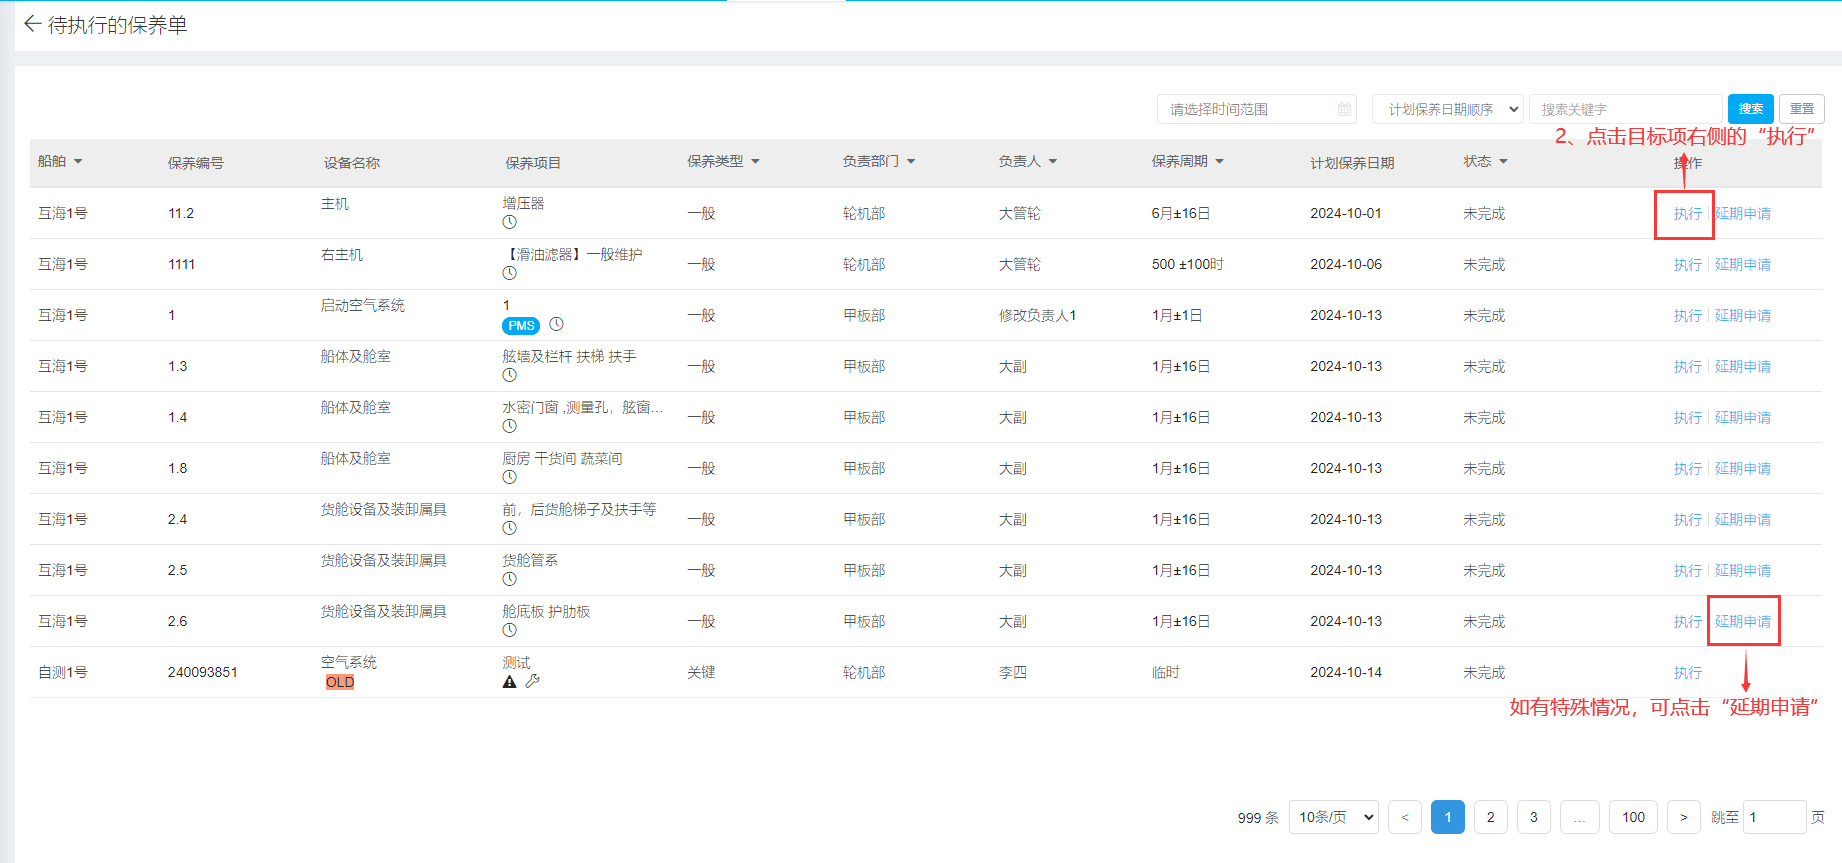Click 延期申请 for maintenance item 1111
1842x863 pixels.
click(x=1743, y=265)
